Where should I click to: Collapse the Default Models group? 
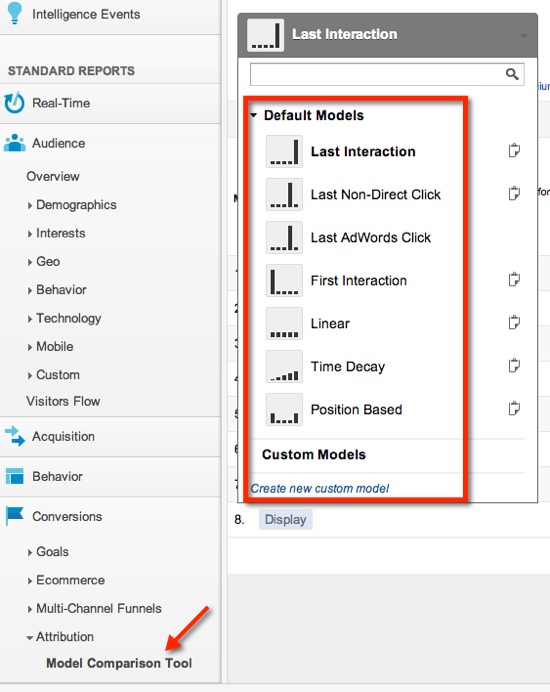253,116
